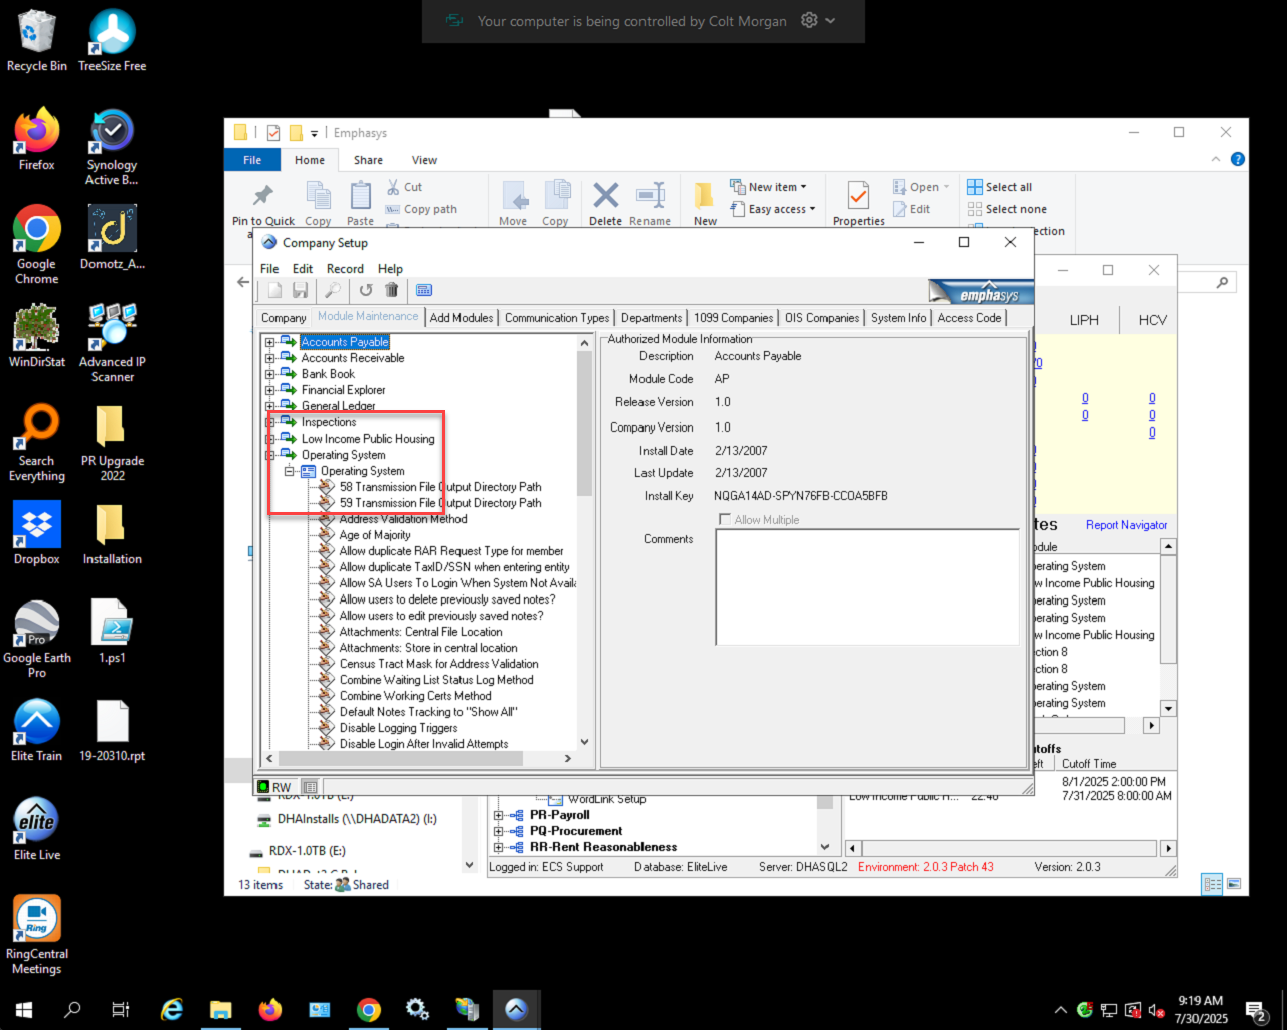Select the RingCentral Meetings desktop icon
1287x1030 pixels.
[x=37, y=935]
